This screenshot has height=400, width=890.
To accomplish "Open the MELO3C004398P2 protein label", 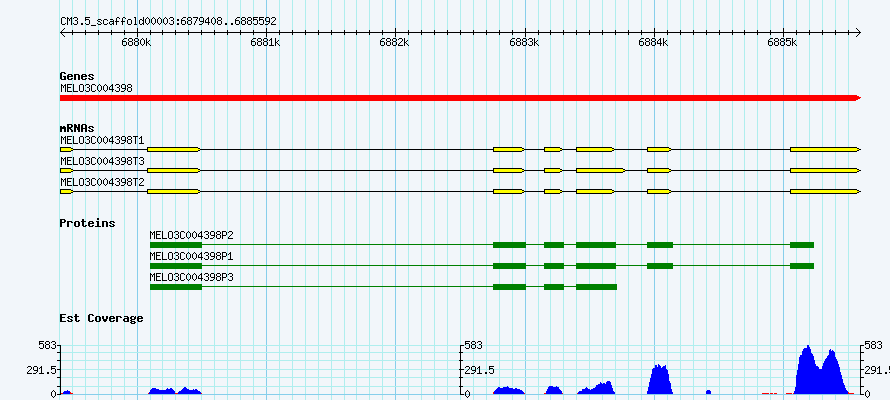I will (191, 235).
